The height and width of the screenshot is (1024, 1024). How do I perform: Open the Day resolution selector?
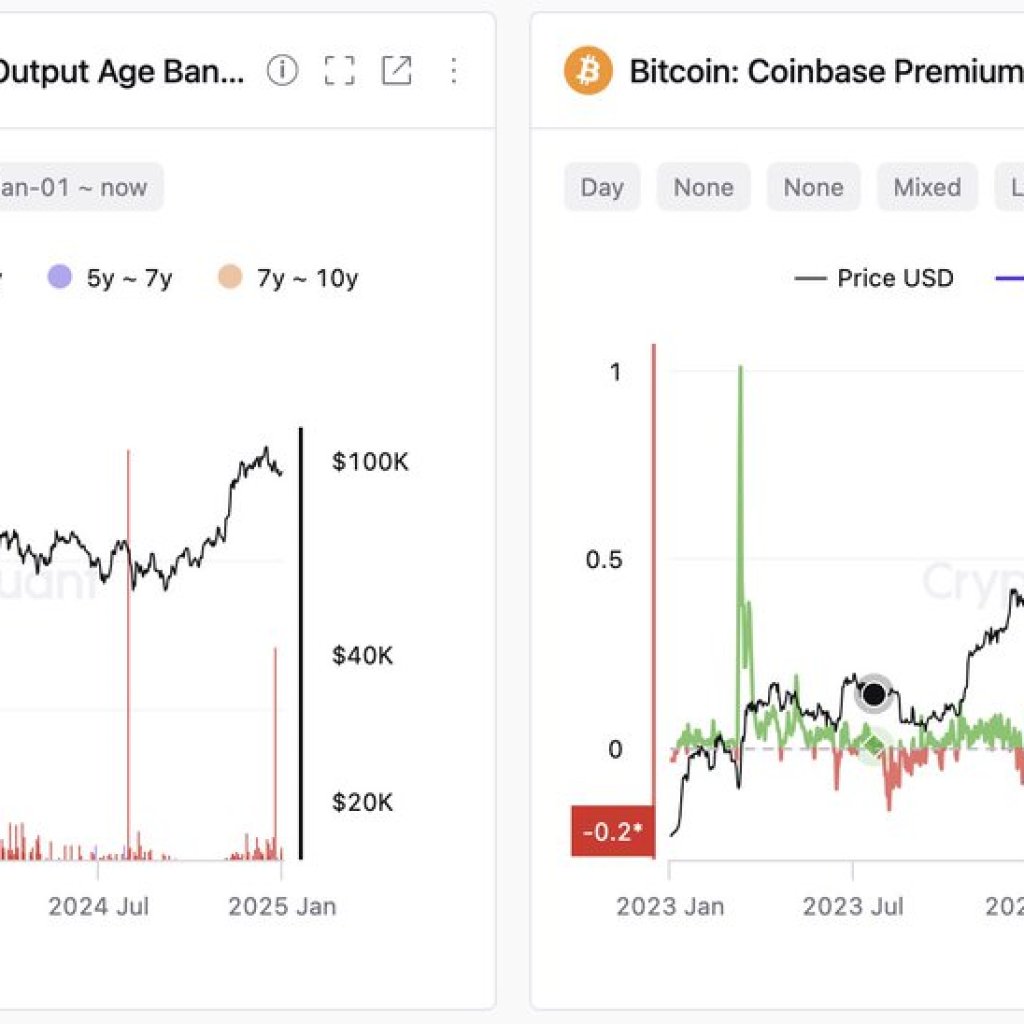click(x=601, y=187)
